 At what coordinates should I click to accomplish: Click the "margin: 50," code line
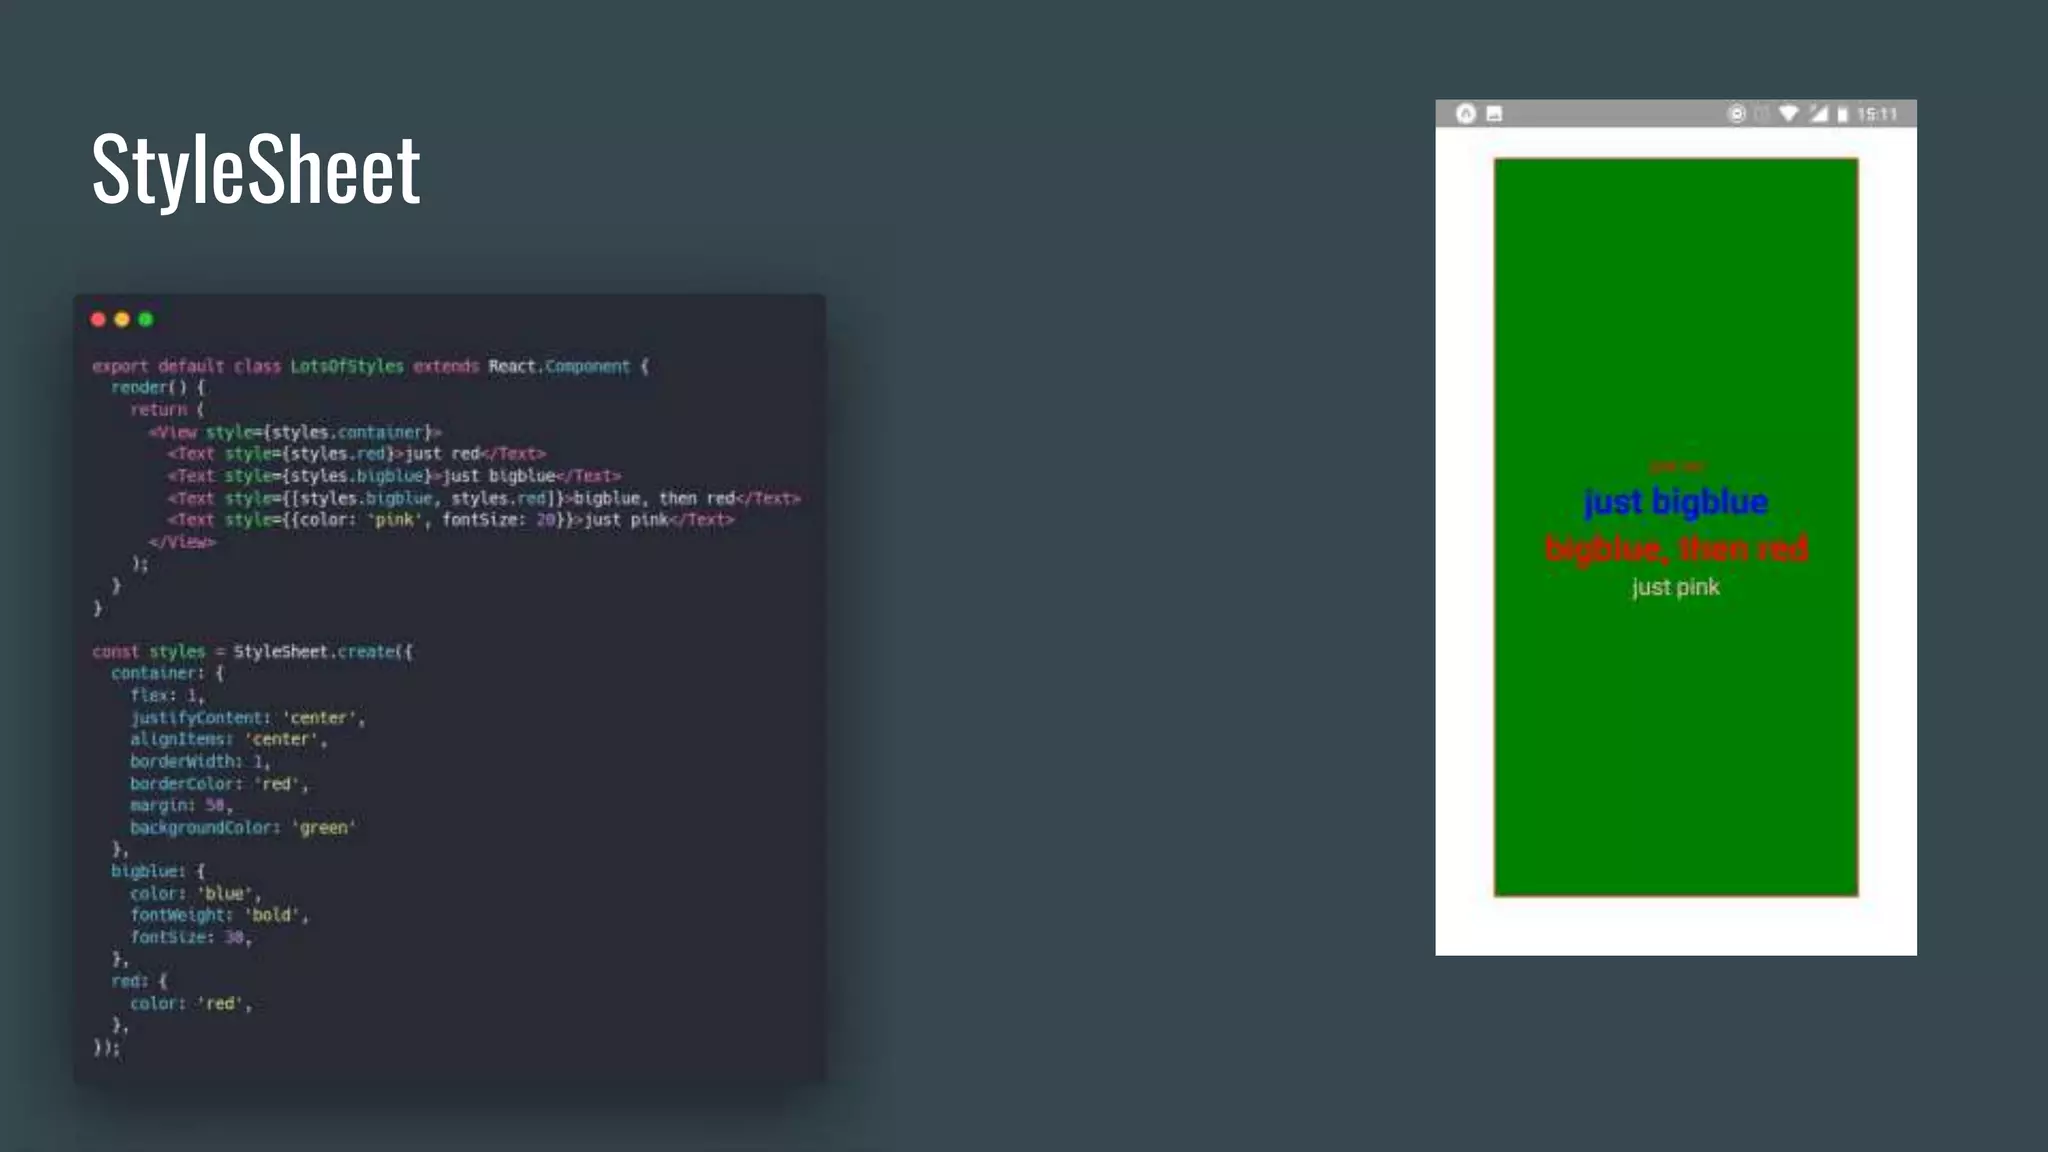[x=181, y=806]
